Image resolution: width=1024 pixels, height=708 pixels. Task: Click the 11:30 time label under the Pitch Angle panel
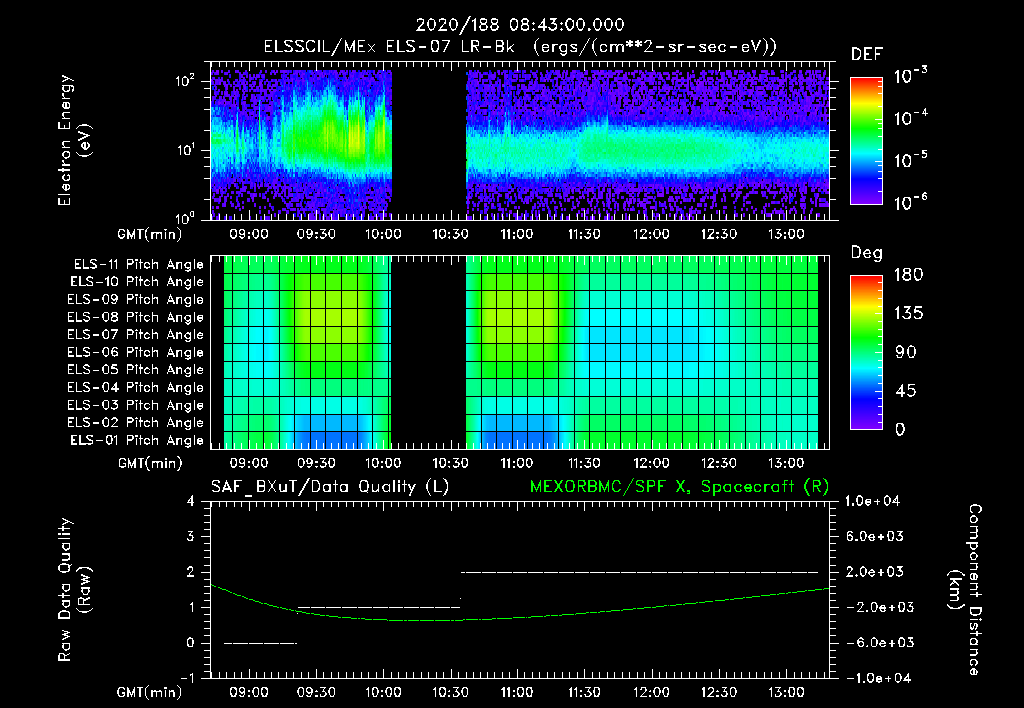pyautogui.click(x=584, y=463)
